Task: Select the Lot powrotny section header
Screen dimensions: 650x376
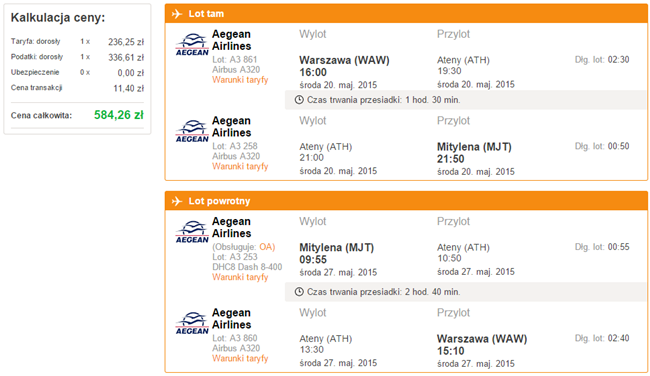Action: coord(406,201)
